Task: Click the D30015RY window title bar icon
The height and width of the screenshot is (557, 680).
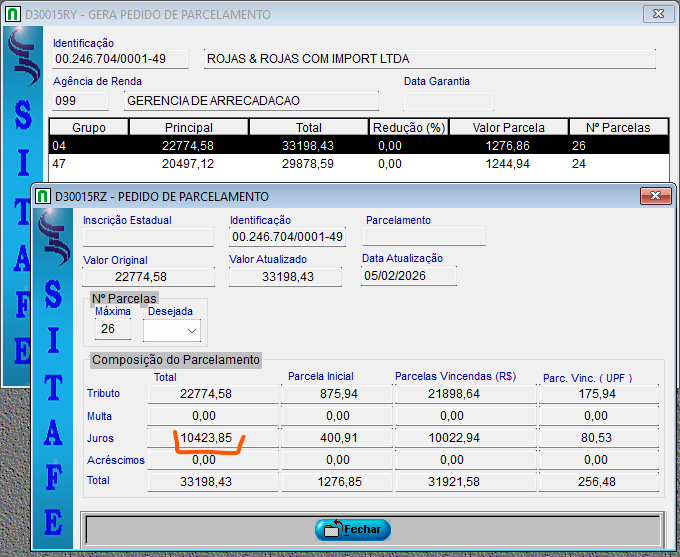Action: [x=14, y=15]
